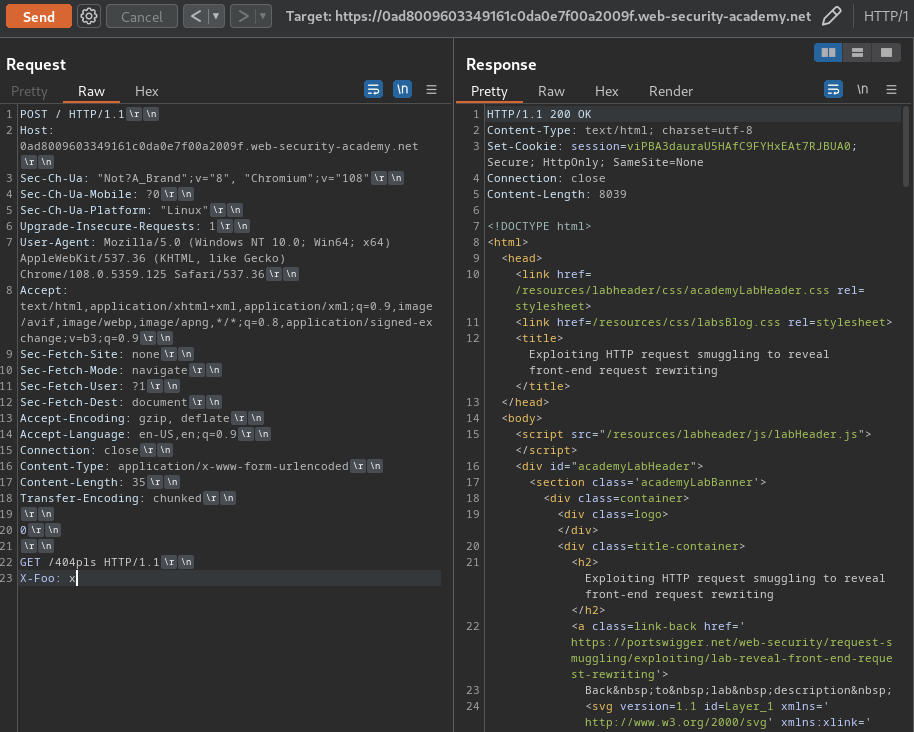
Task: Place cursor in 'X-Foo: x' line
Action: 48,578
